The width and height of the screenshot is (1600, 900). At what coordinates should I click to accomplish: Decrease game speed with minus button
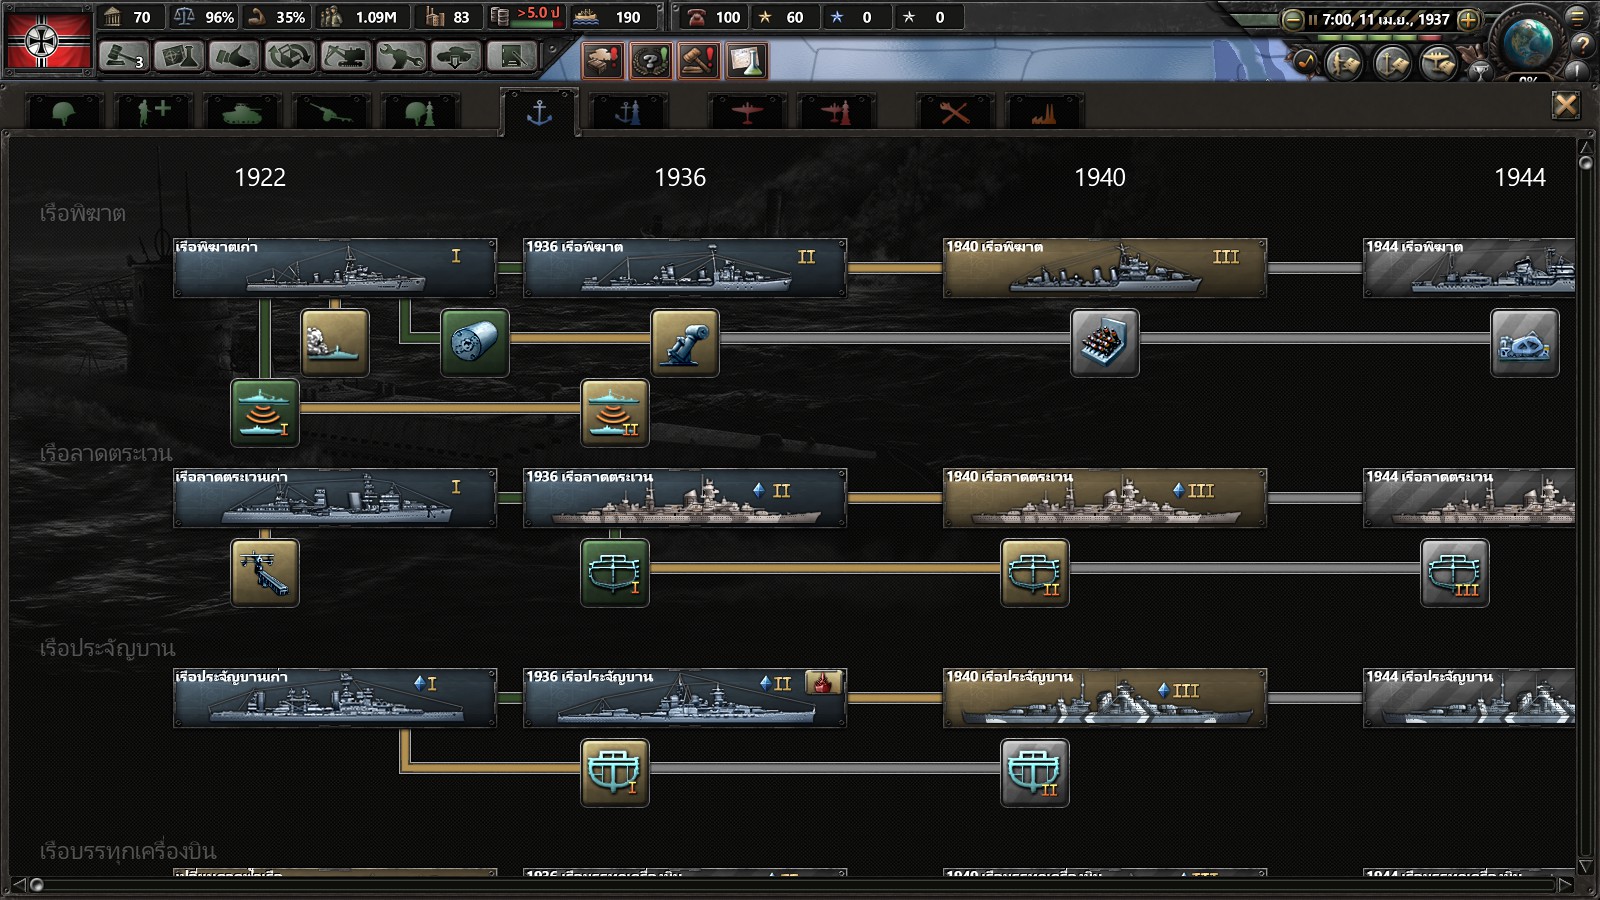click(1293, 19)
